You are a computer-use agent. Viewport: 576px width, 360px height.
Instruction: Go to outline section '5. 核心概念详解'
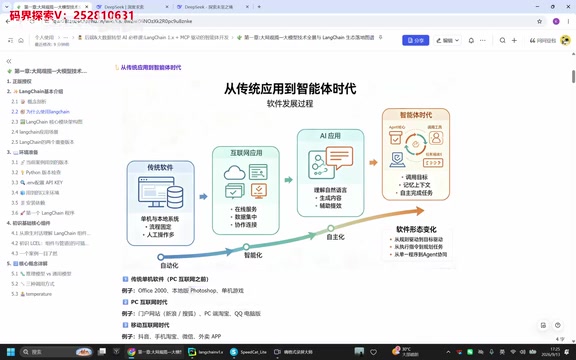click(27, 263)
